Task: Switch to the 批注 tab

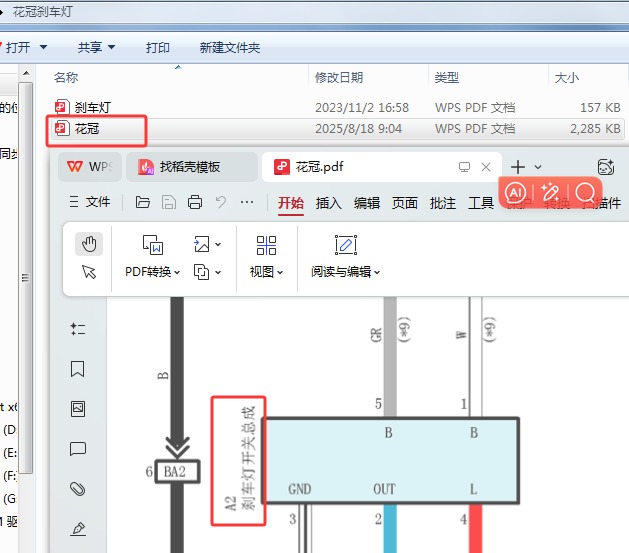Action: click(x=443, y=203)
